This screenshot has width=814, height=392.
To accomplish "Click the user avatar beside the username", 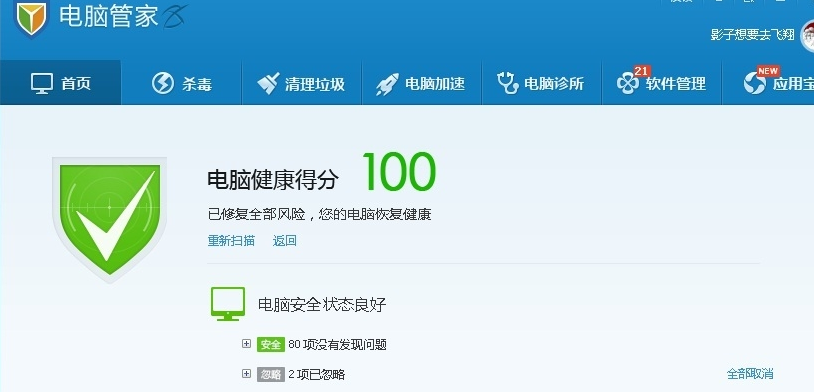I will pos(808,35).
